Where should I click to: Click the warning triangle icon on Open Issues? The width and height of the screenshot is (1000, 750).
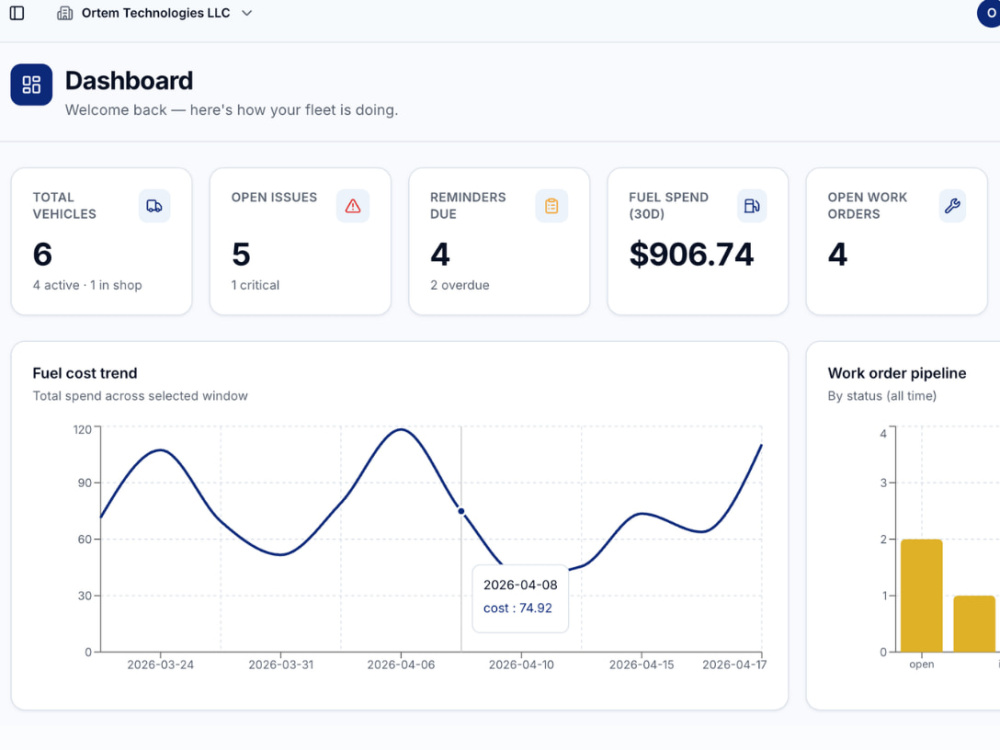click(x=353, y=206)
